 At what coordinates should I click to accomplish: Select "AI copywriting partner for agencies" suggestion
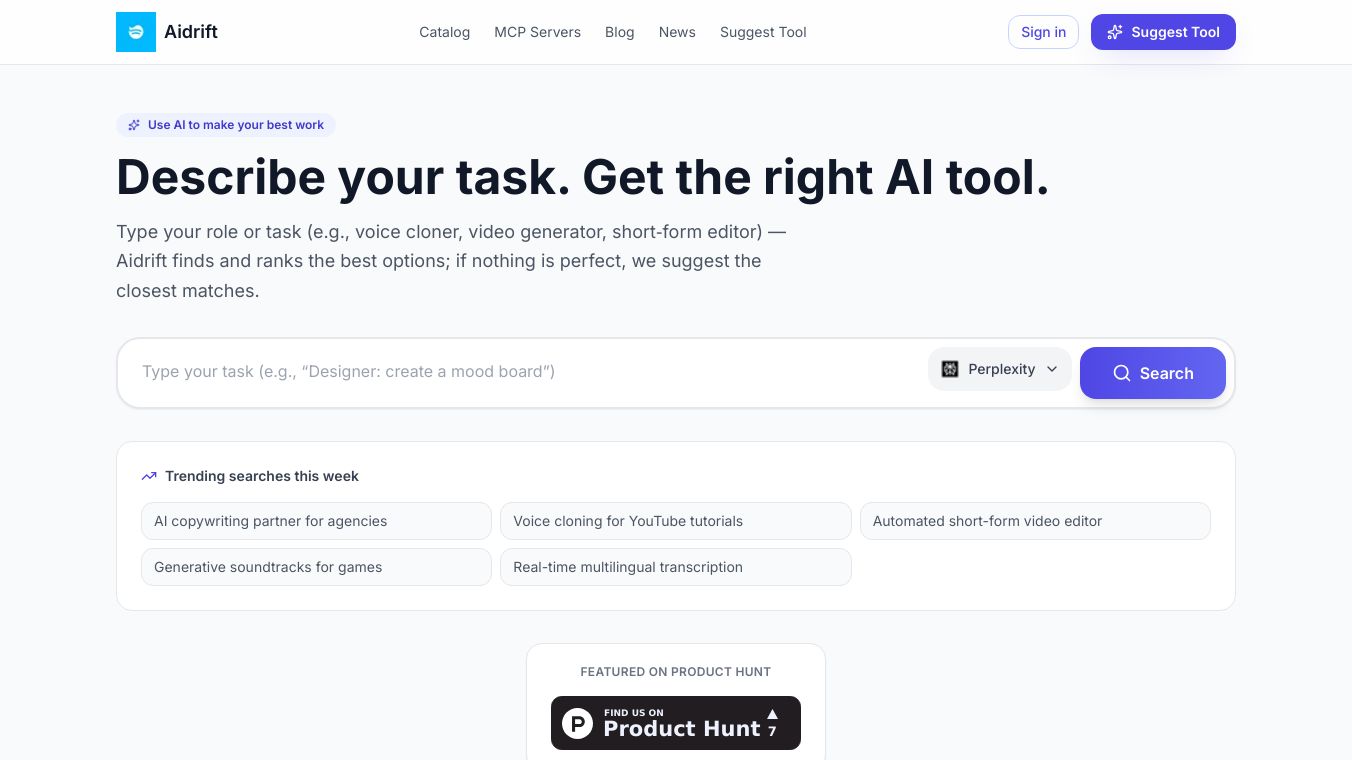click(316, 521)
